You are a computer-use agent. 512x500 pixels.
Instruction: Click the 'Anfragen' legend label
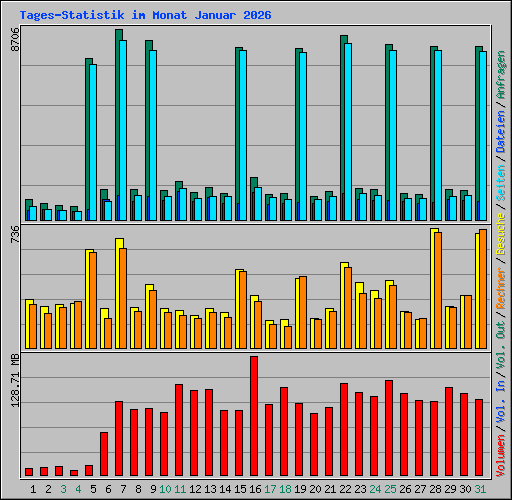(501, 75)
